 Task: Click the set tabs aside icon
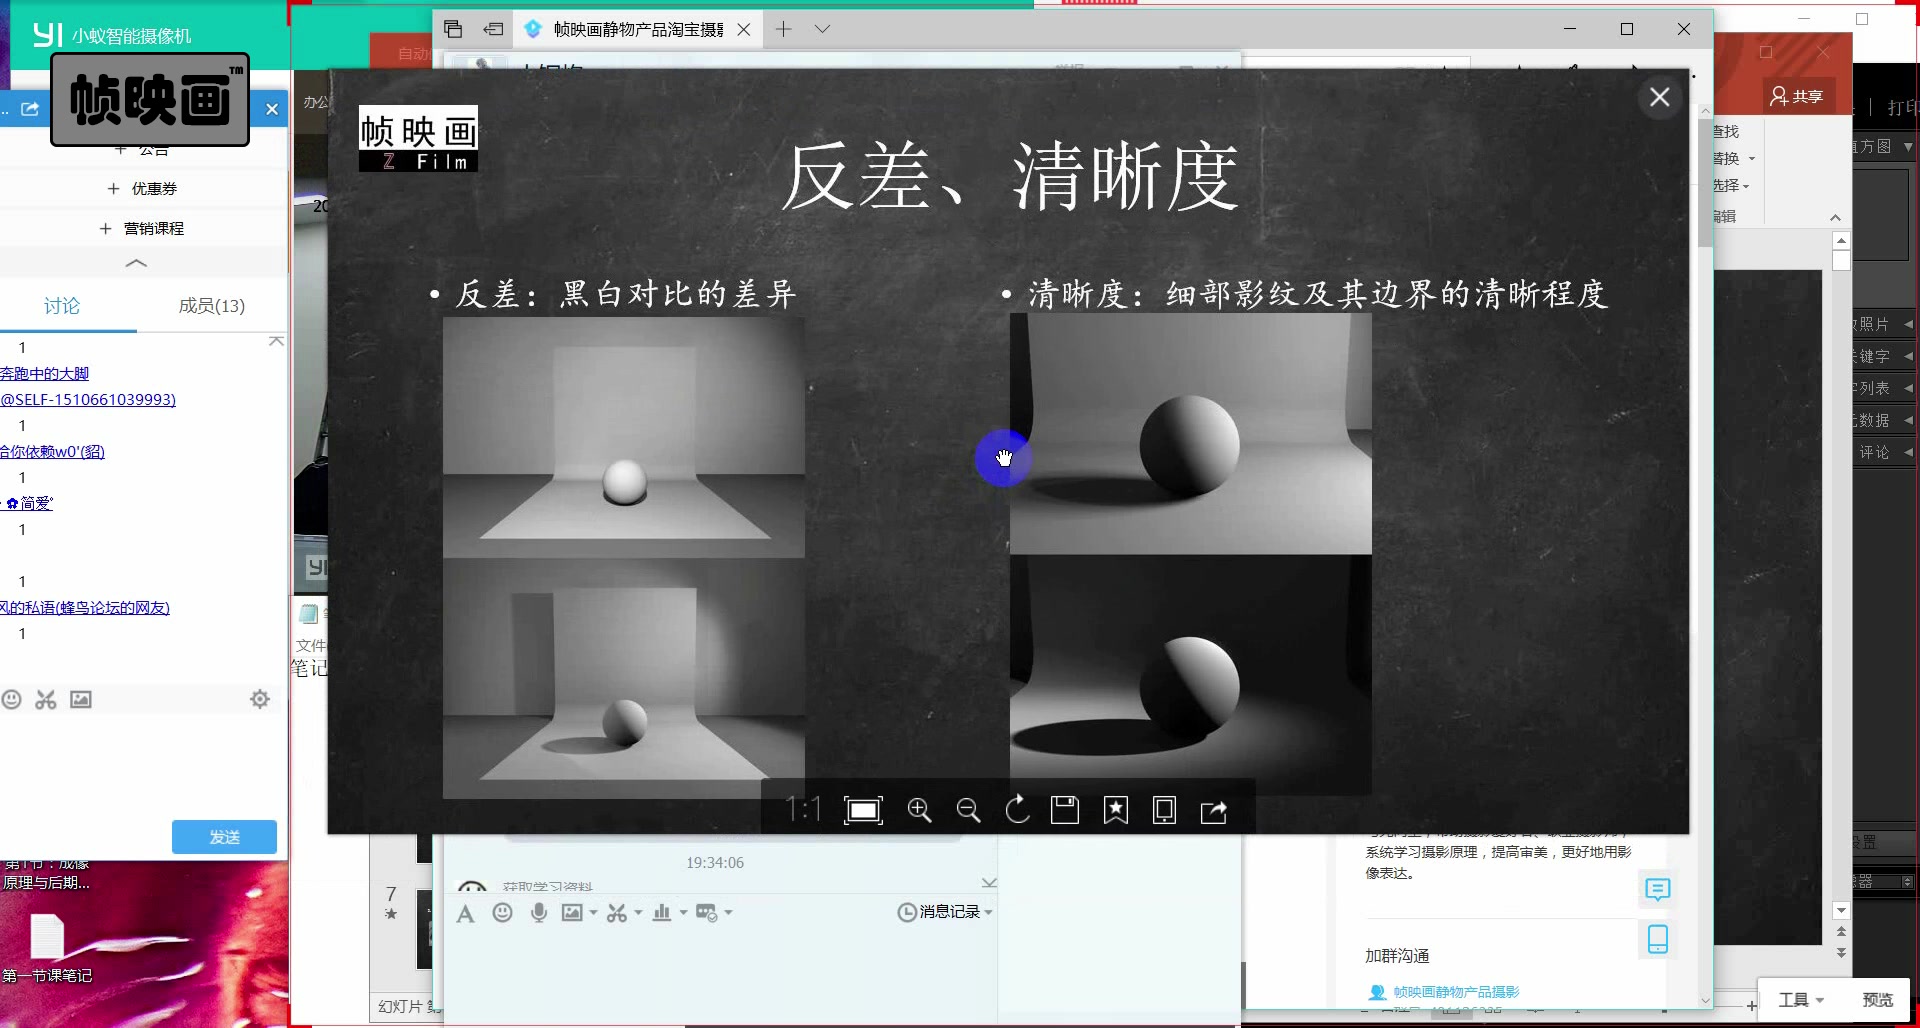[x=493, y=29]
